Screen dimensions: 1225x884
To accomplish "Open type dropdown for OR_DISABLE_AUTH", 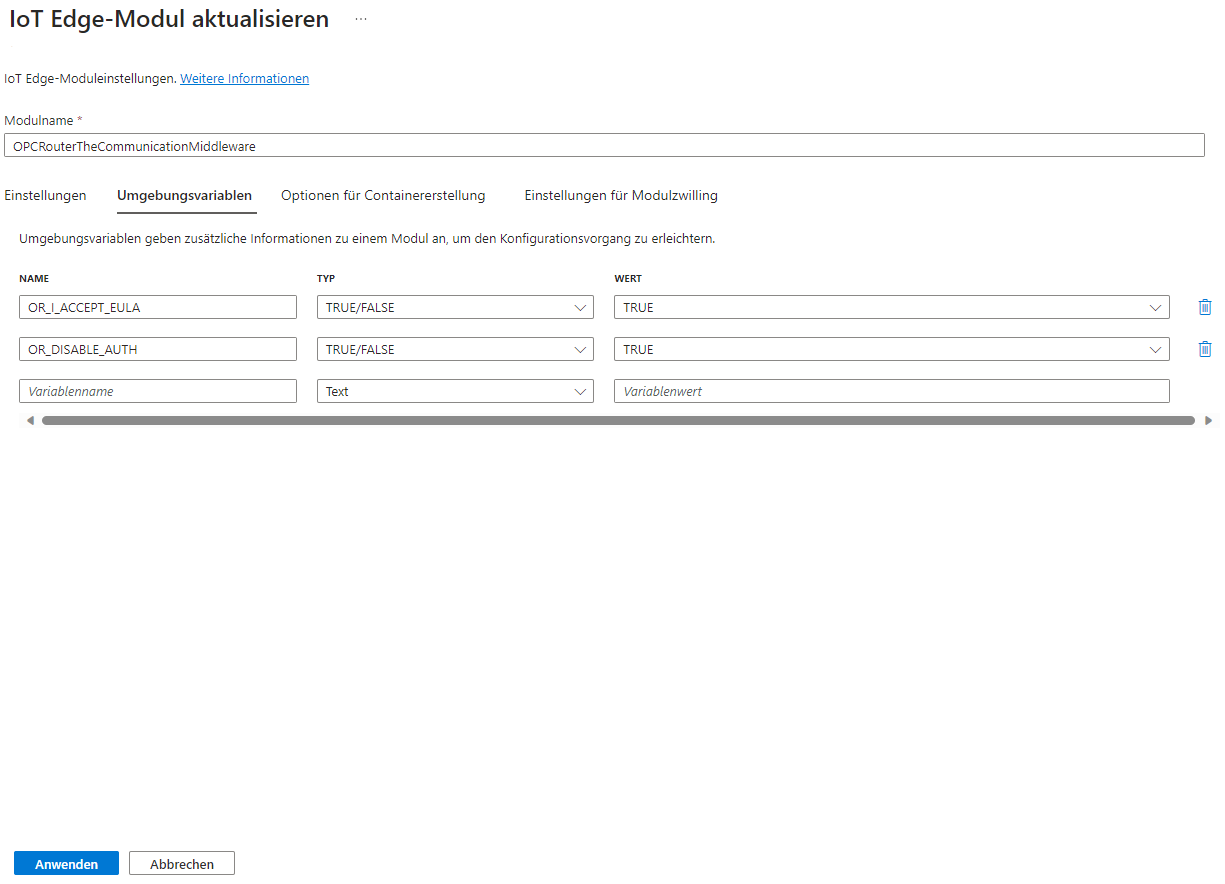I will tap(455, 349).
